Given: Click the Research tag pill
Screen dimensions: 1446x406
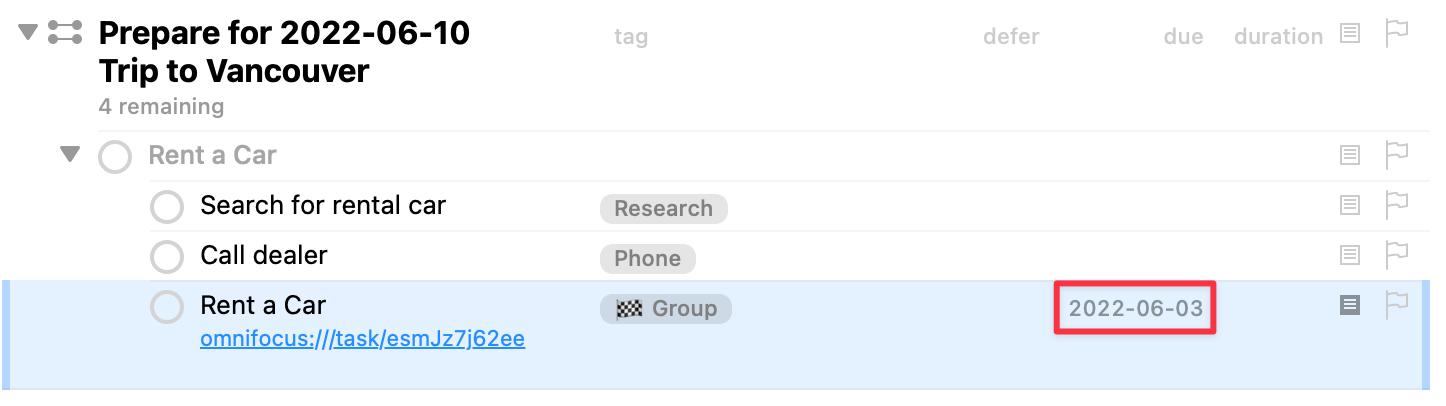Looking at the screenshot, I should coord(664,208).
